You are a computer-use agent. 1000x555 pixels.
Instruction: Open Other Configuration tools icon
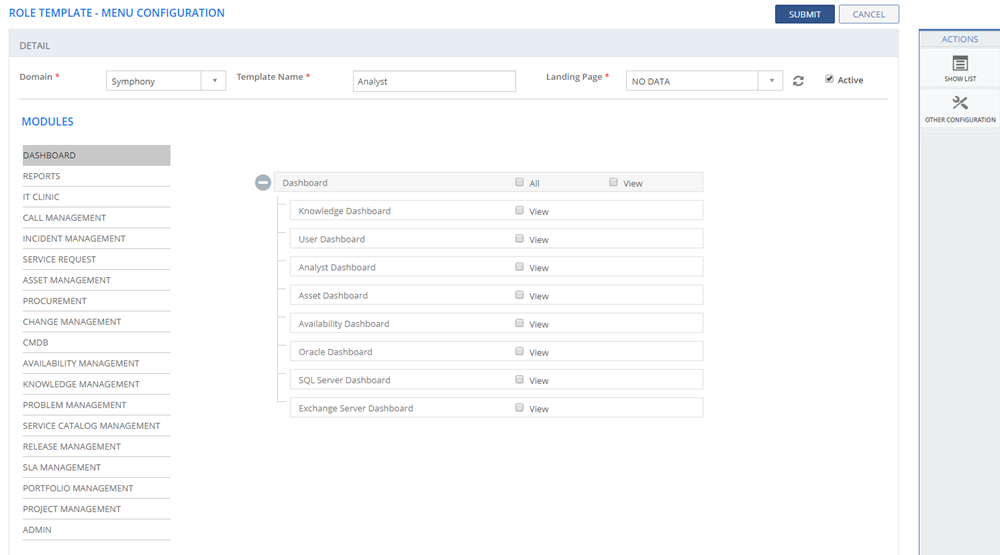960,104
